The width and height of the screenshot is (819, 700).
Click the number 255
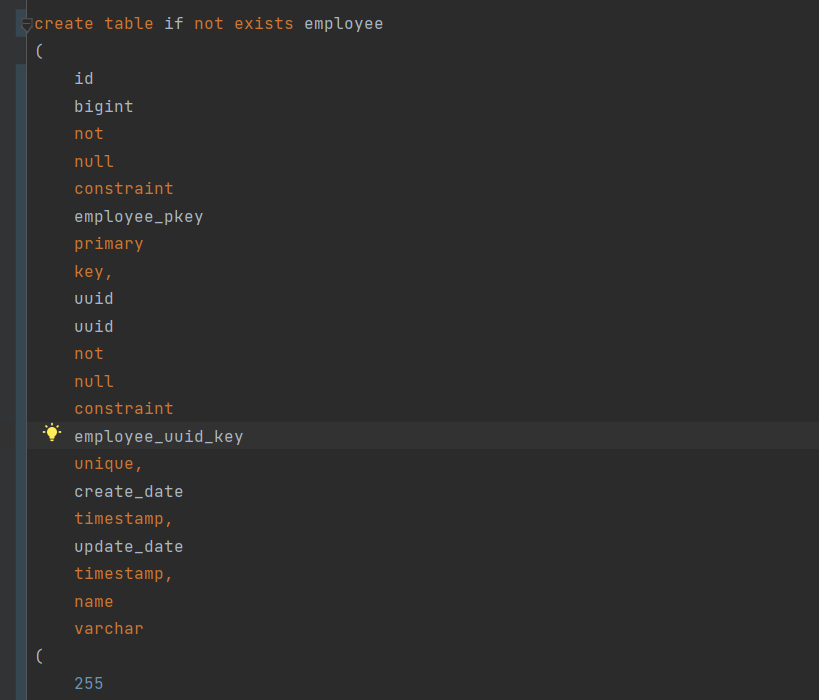(89, 683)
